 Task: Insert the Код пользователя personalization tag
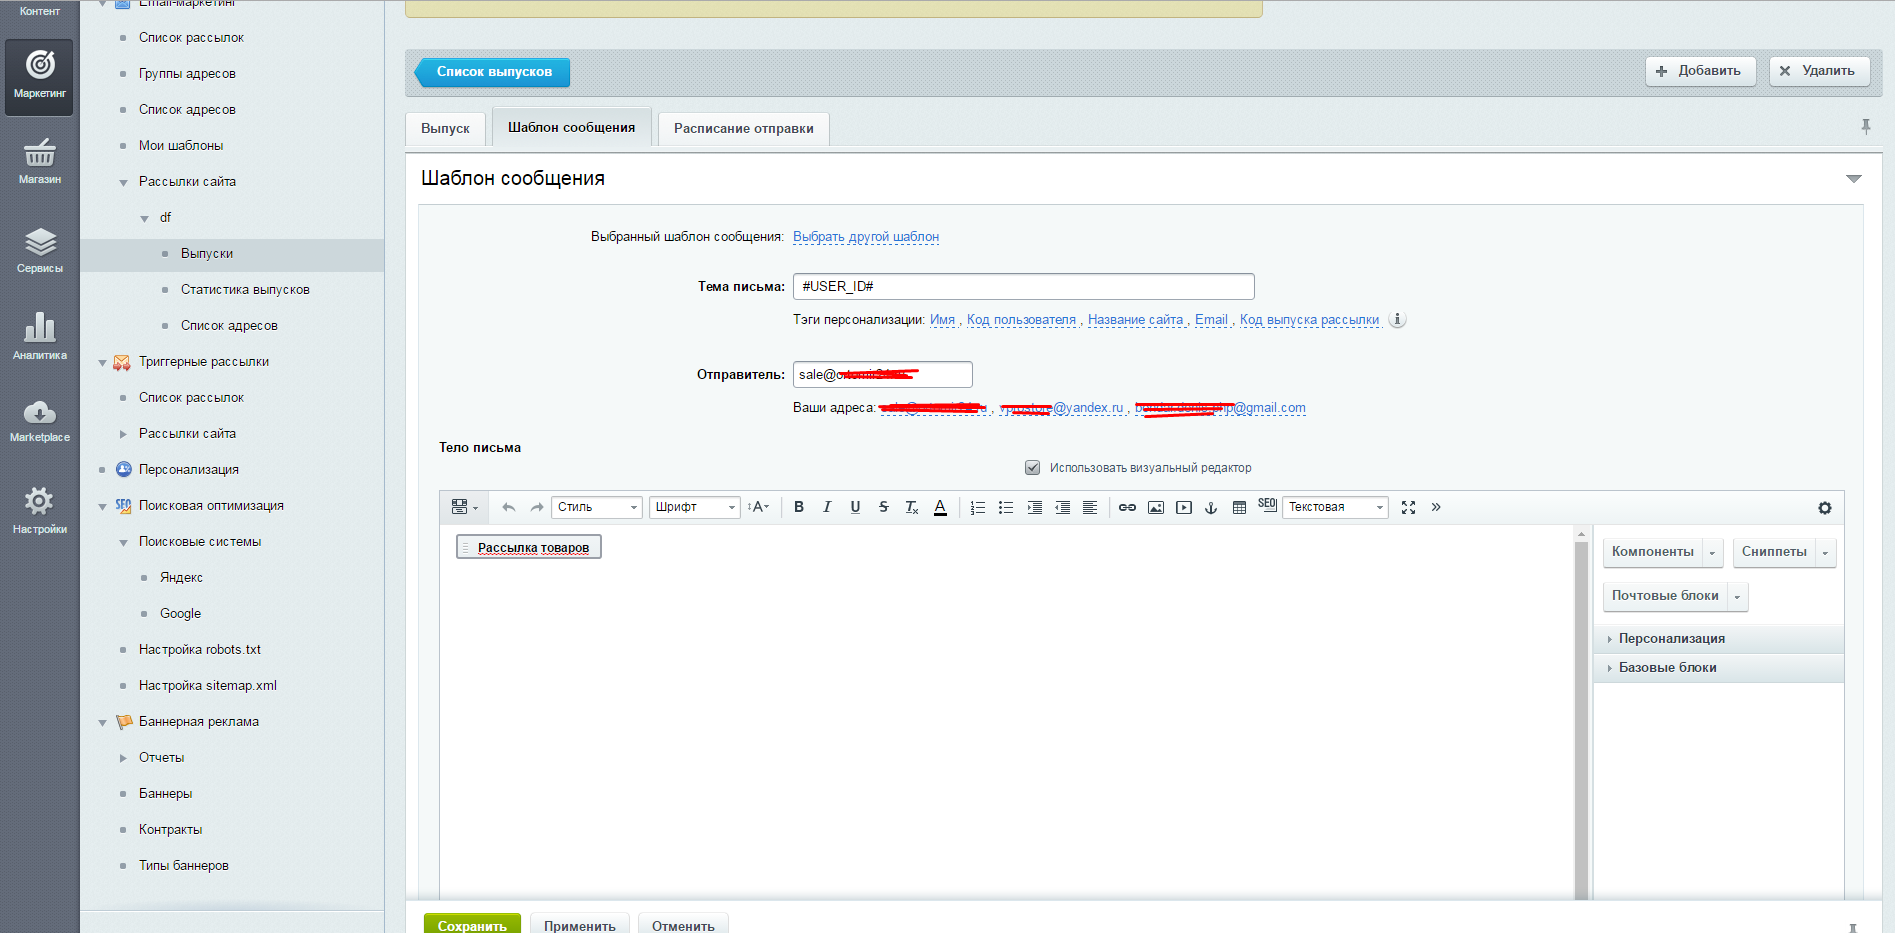(1021, 320)
